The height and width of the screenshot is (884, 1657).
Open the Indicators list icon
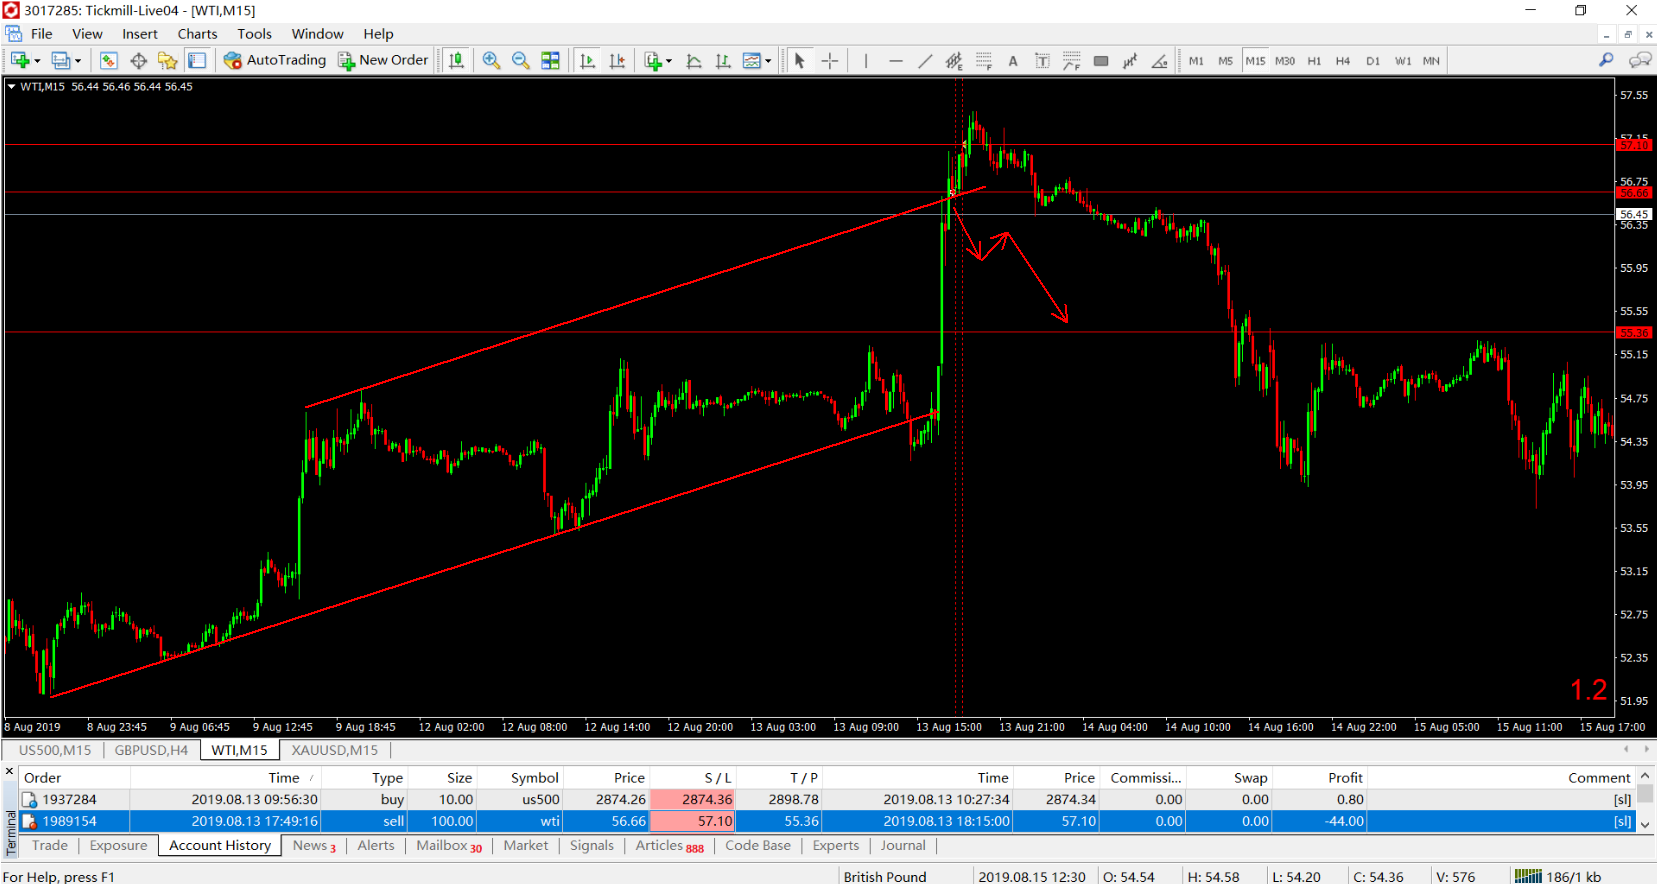tap(653, 60)
